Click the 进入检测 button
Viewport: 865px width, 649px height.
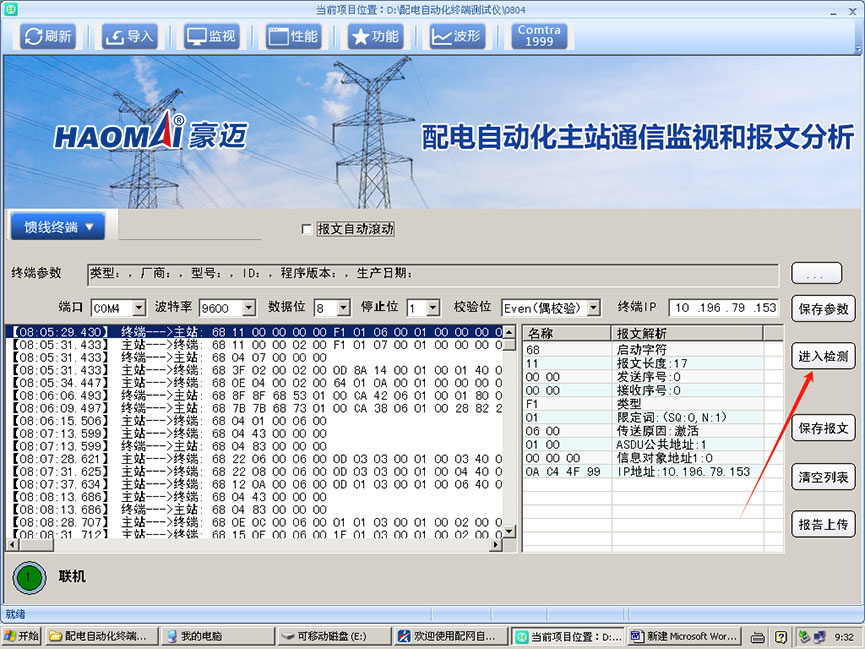(823, 357)
